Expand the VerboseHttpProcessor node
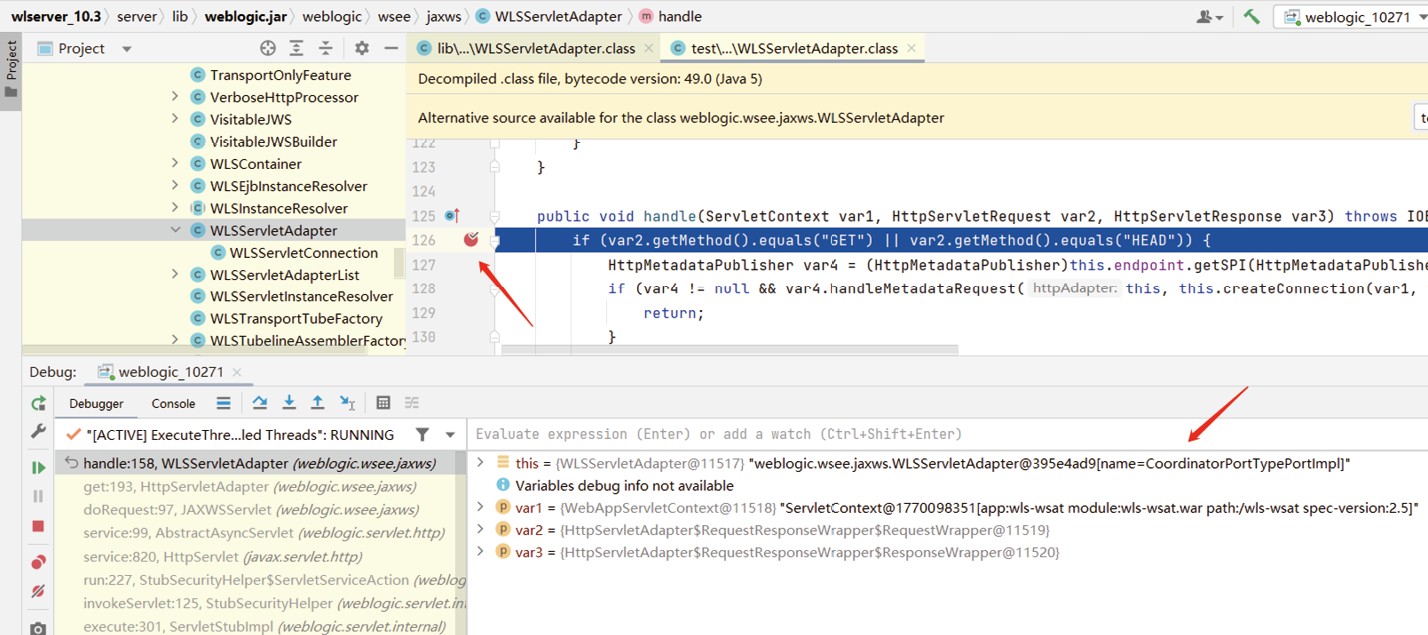The image size is (1428, 635). click(175, 97)
